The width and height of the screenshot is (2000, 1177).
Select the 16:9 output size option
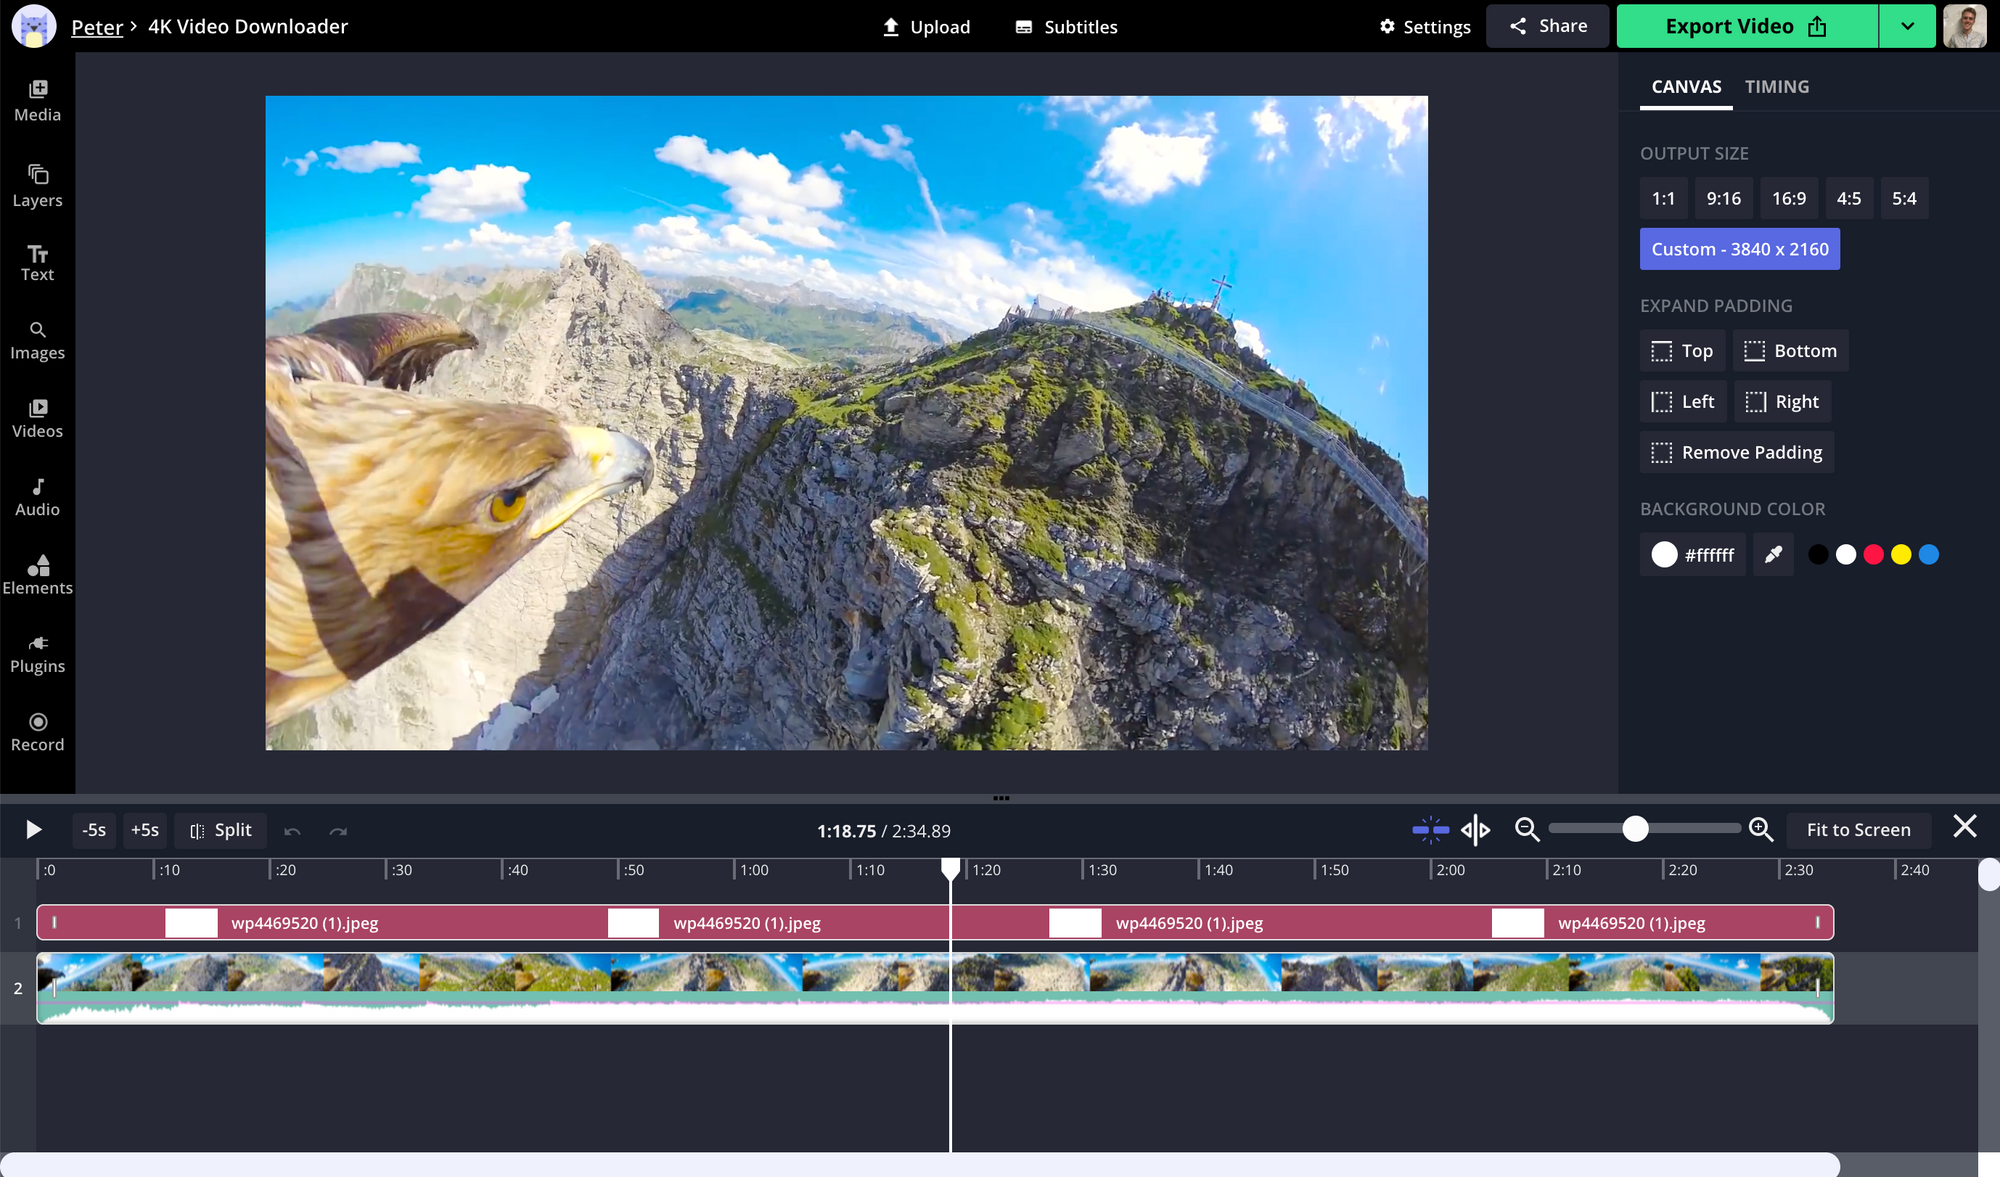coord(1788,198)
